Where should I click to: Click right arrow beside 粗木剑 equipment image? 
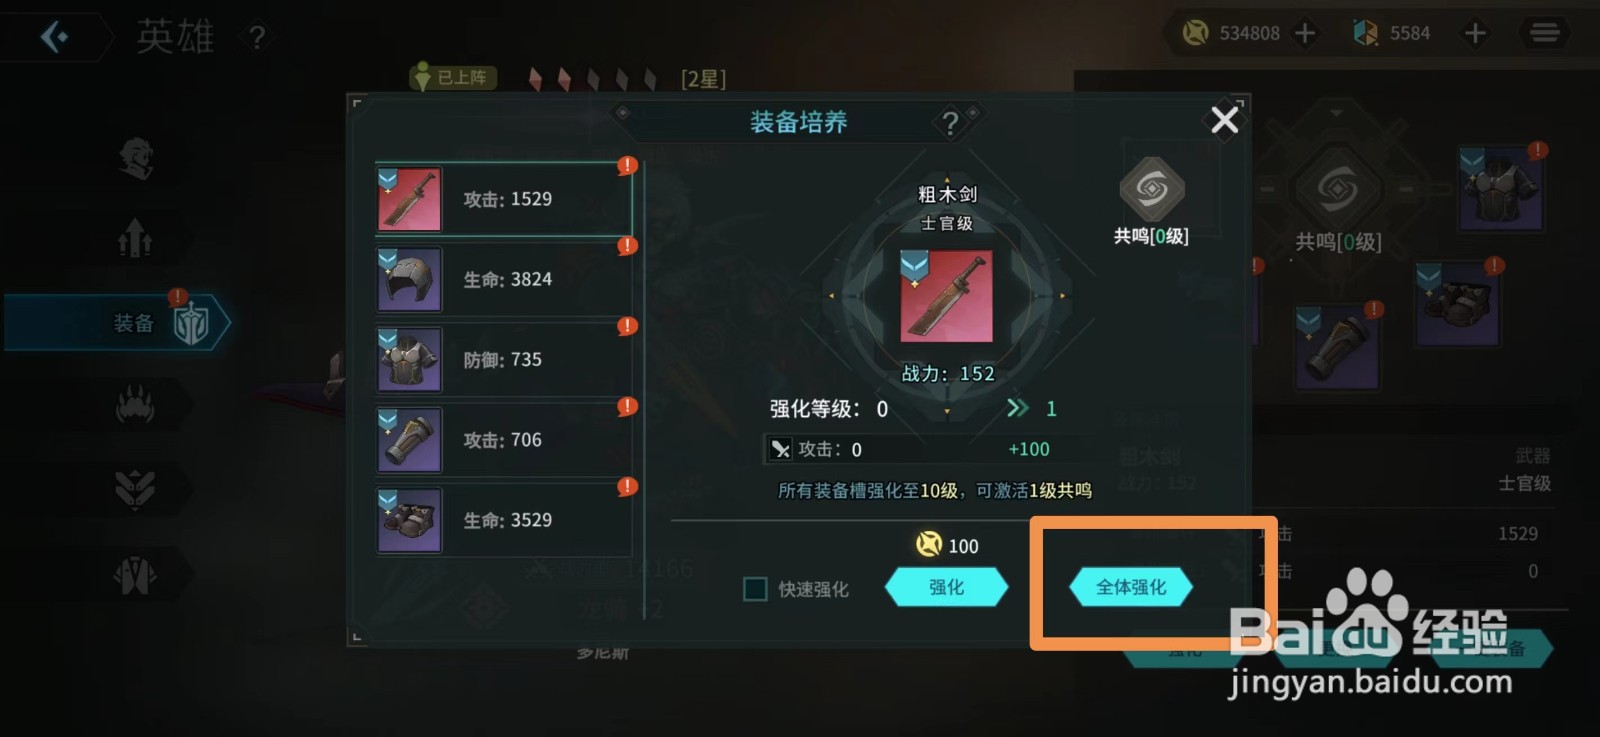1062,296
